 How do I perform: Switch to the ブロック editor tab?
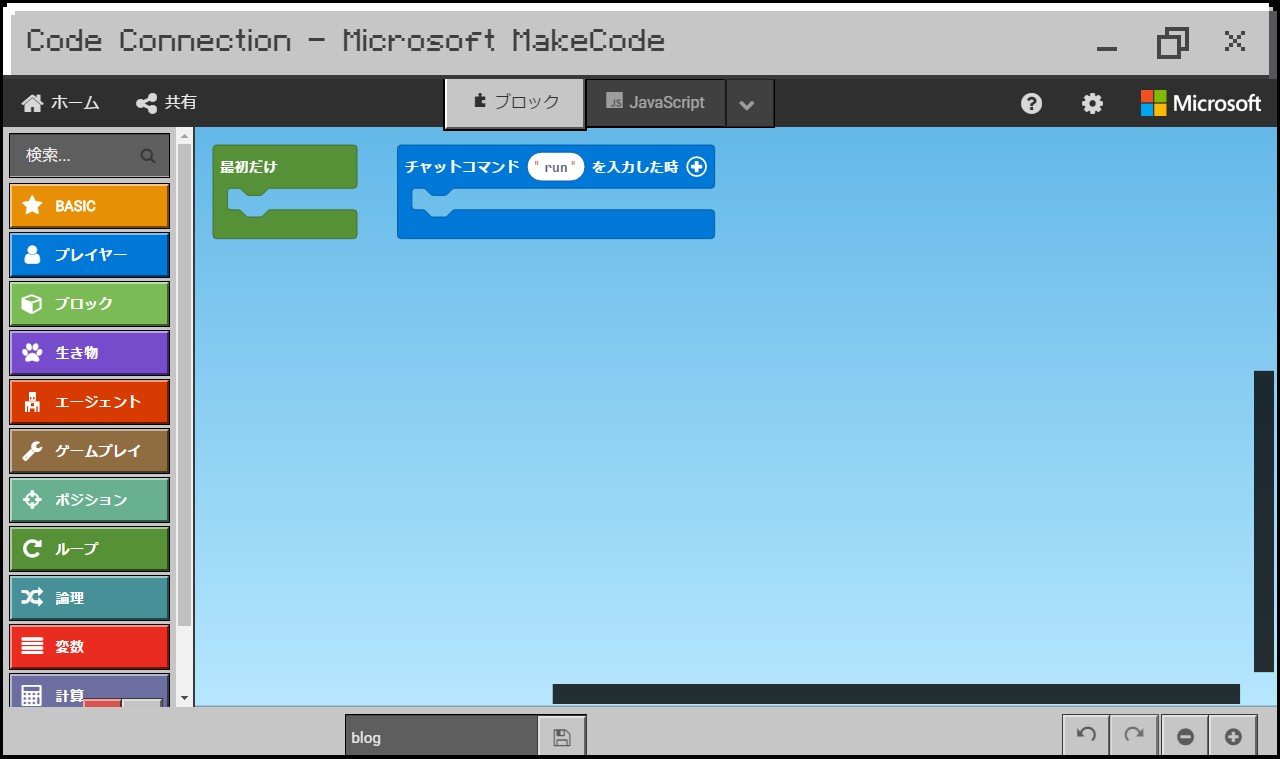coord(515,103)
